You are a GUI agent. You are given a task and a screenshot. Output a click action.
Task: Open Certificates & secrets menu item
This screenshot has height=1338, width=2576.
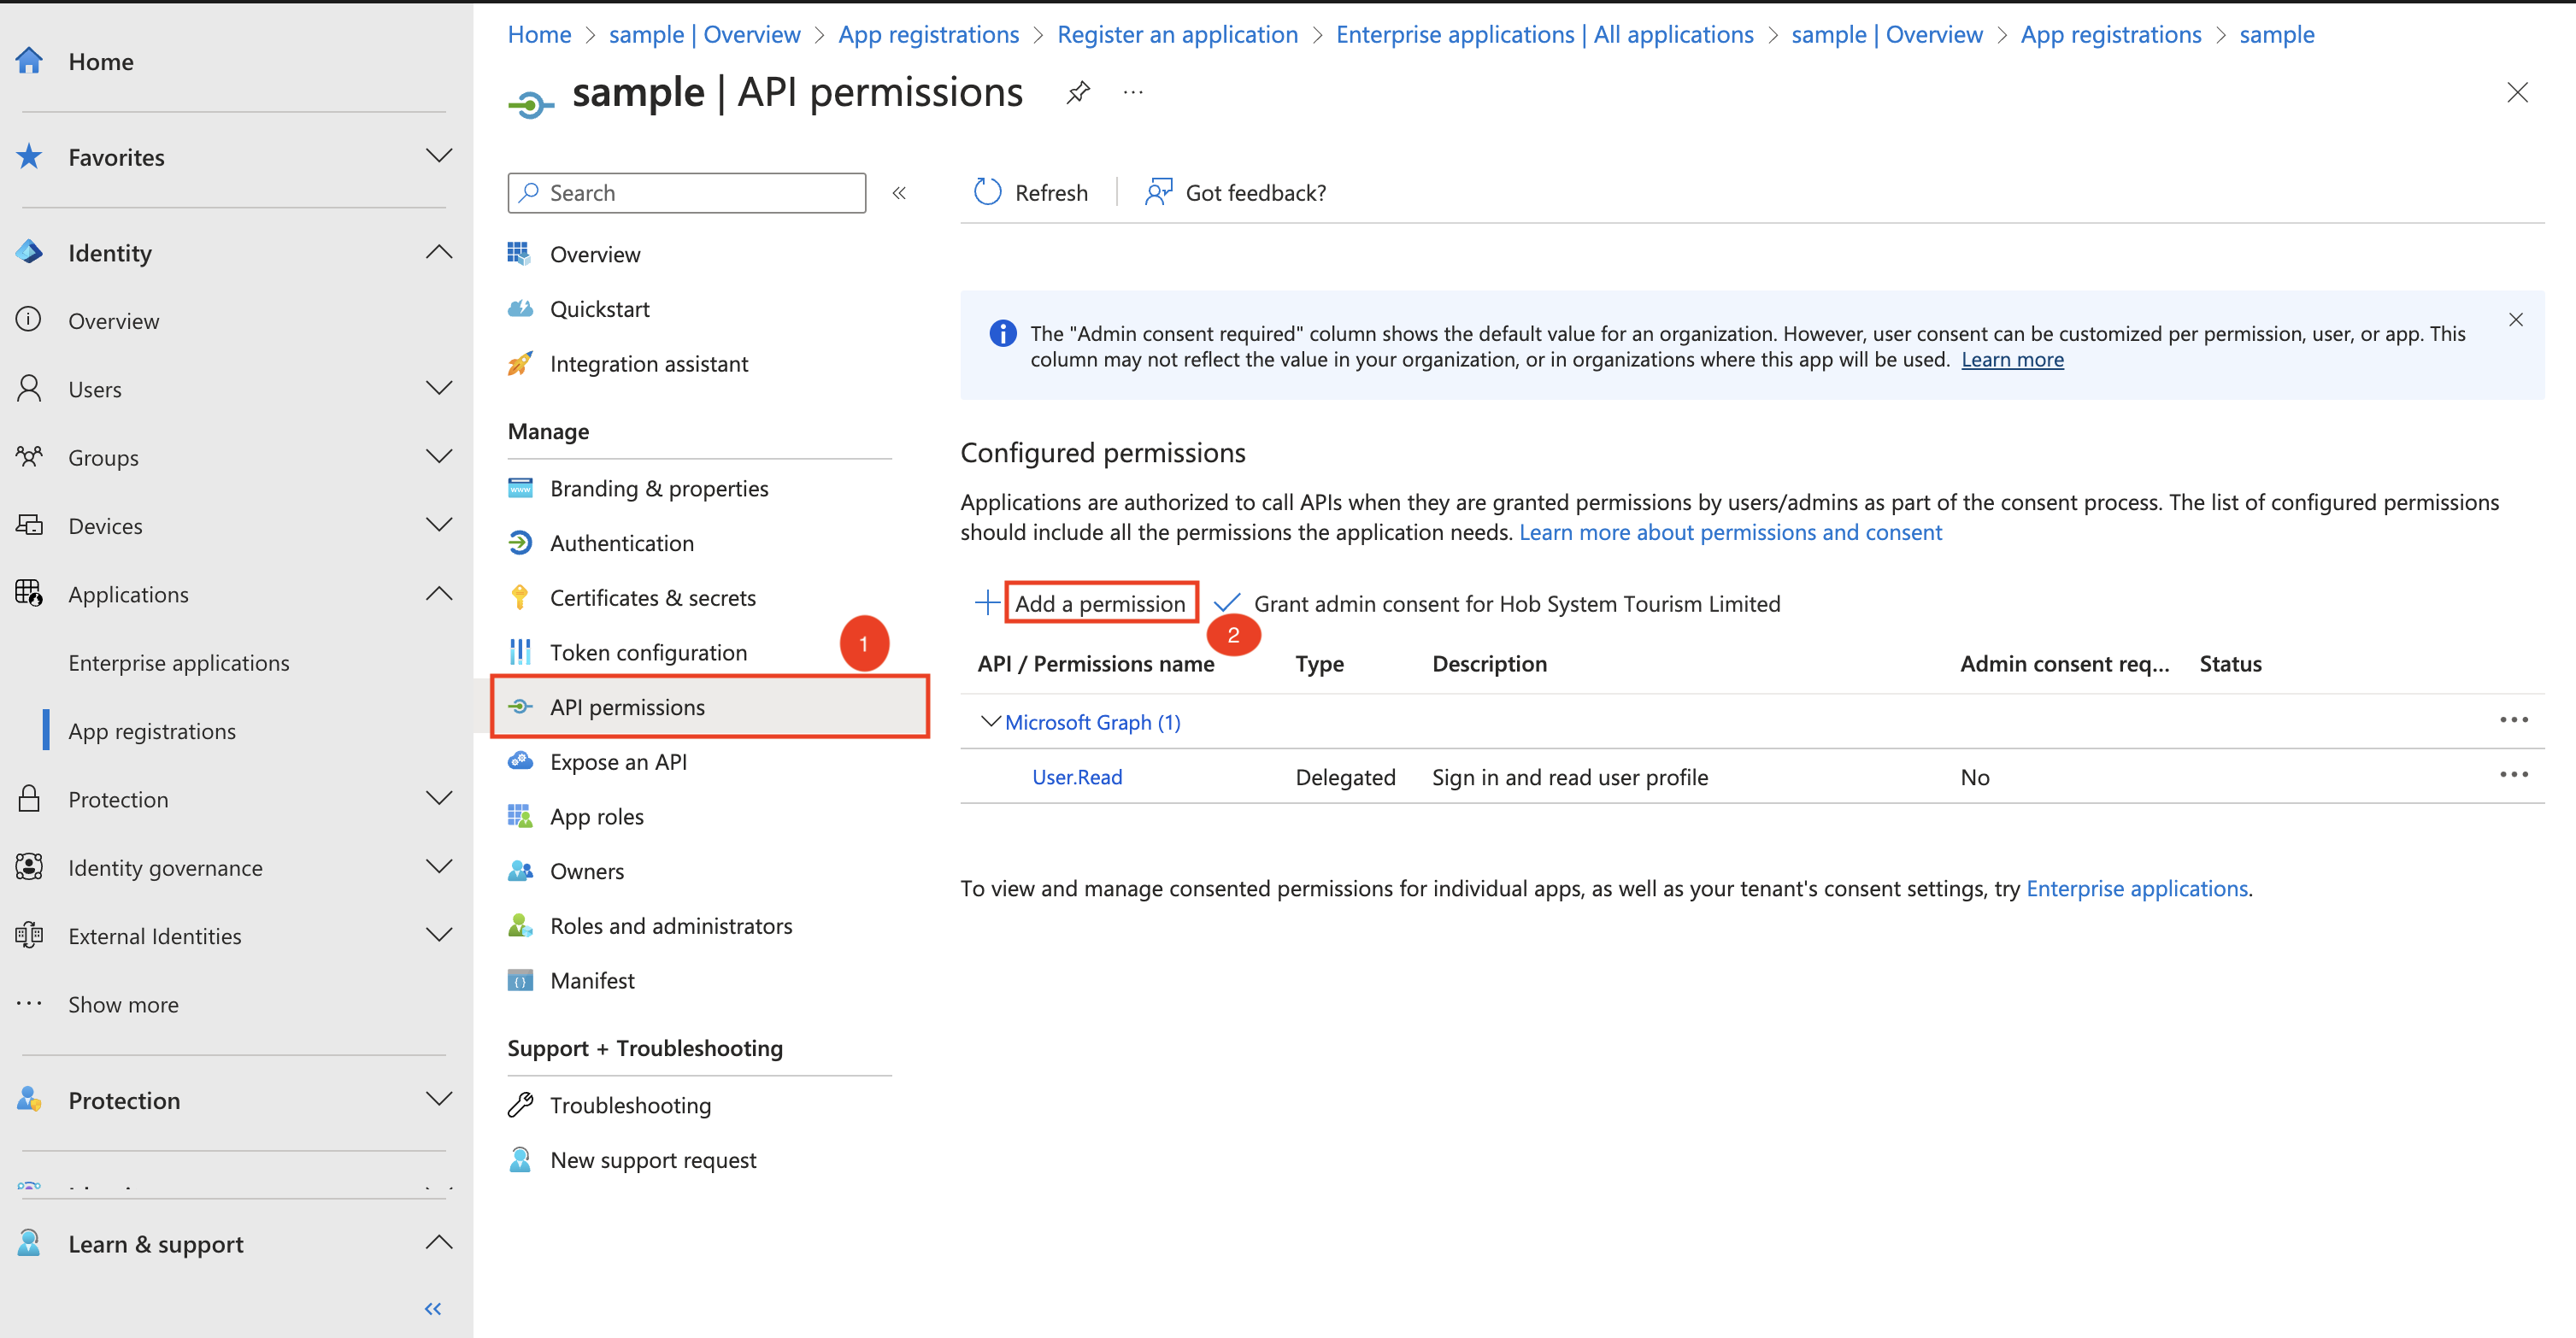(652, 597)
